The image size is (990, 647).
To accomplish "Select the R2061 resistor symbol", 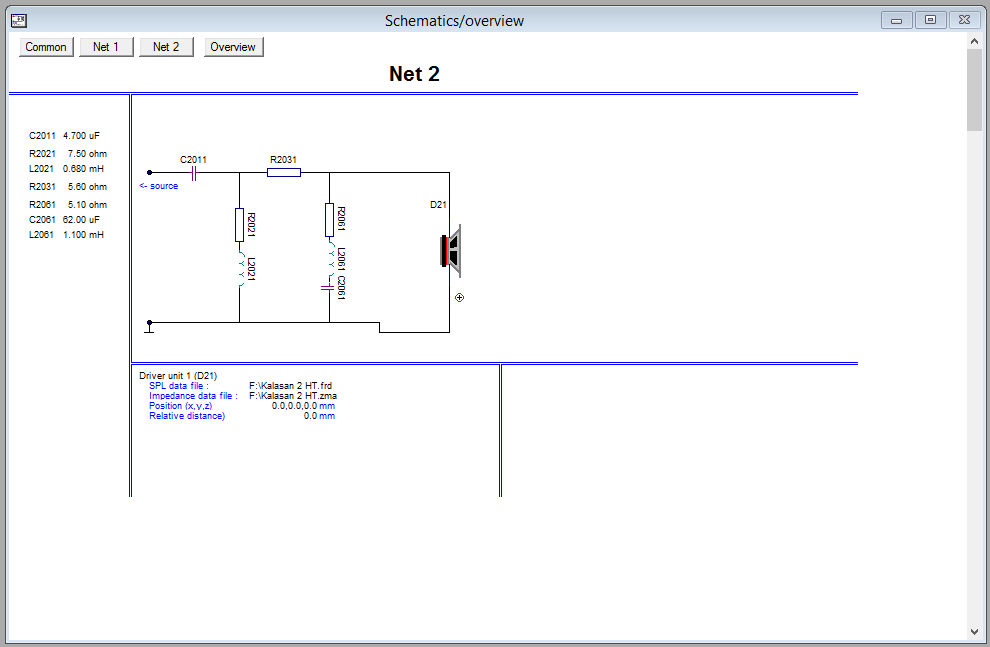I will (x=329, y=220).
